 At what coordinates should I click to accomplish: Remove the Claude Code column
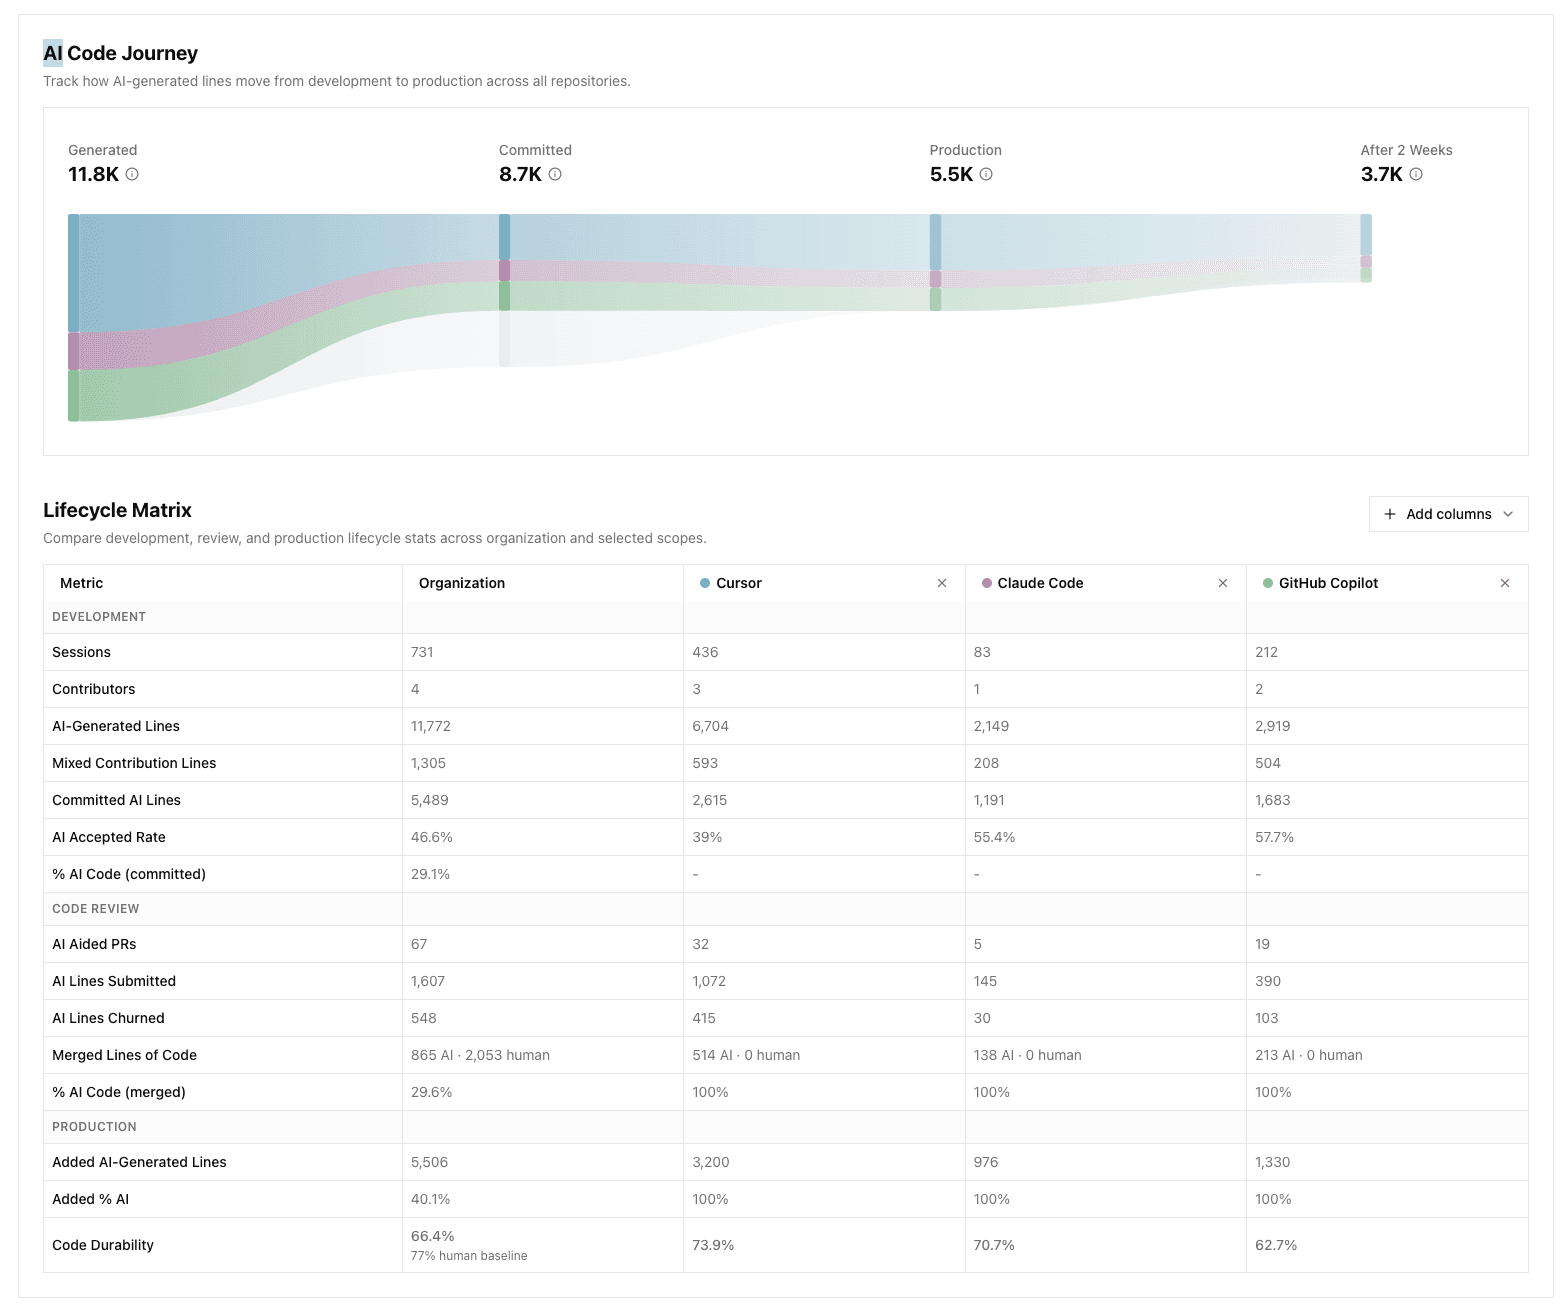[1223, 582]
